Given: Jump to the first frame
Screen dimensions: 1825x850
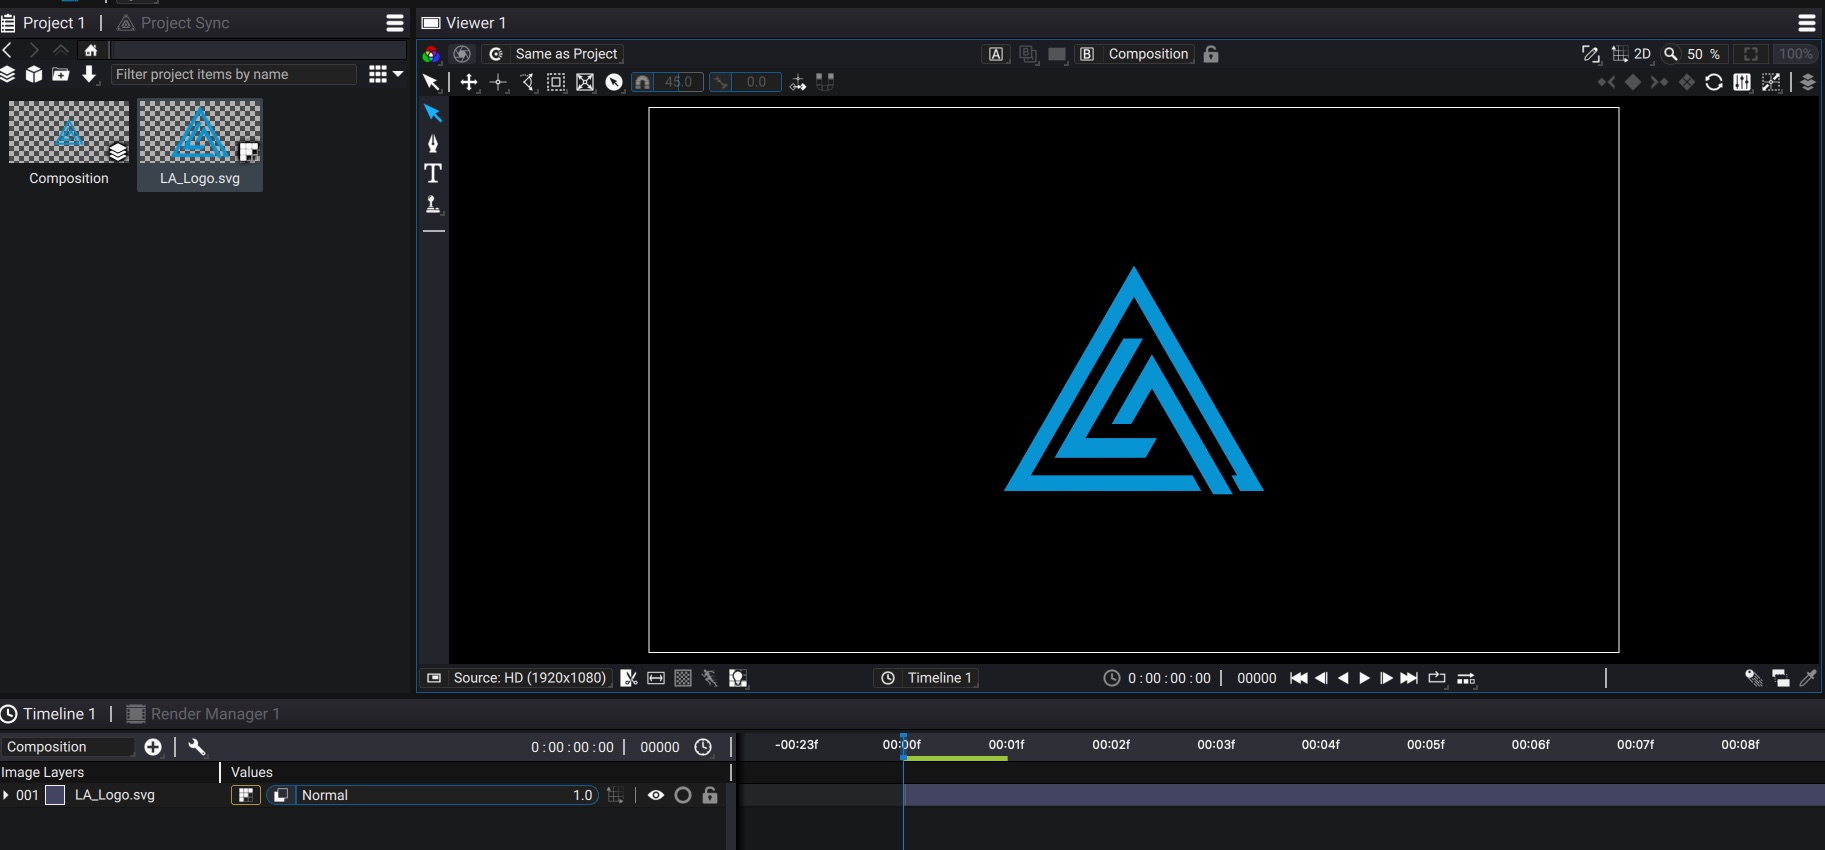Looking at the screenshot, I should click(1298, 678).
